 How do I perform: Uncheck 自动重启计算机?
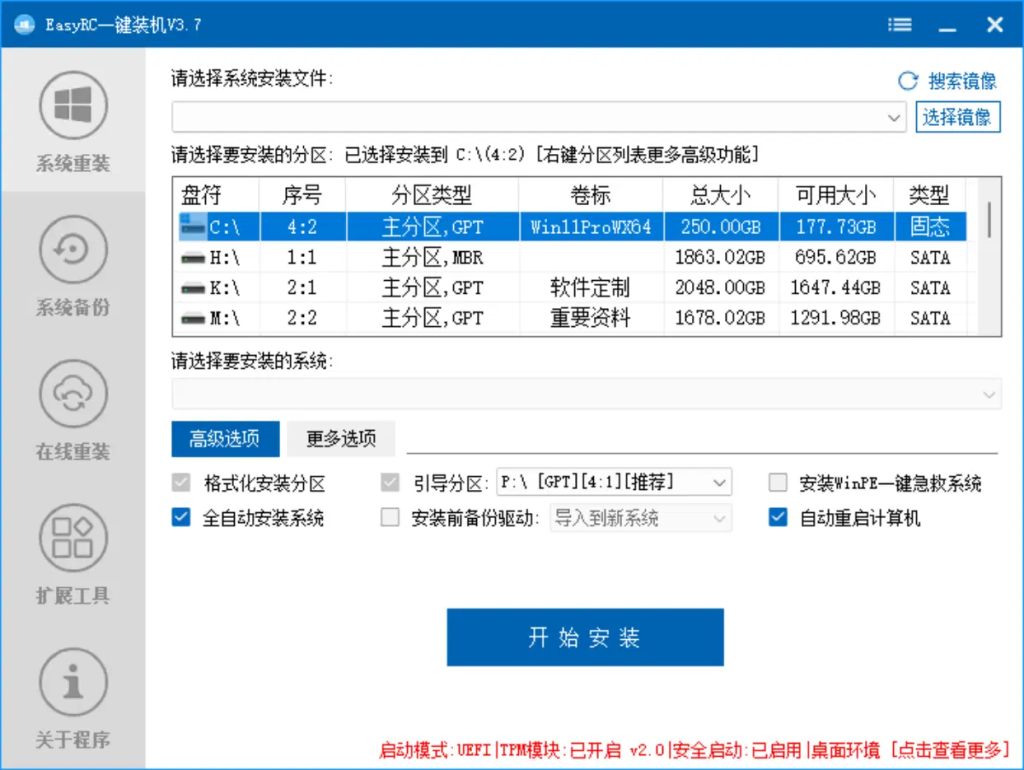point(777,517)
